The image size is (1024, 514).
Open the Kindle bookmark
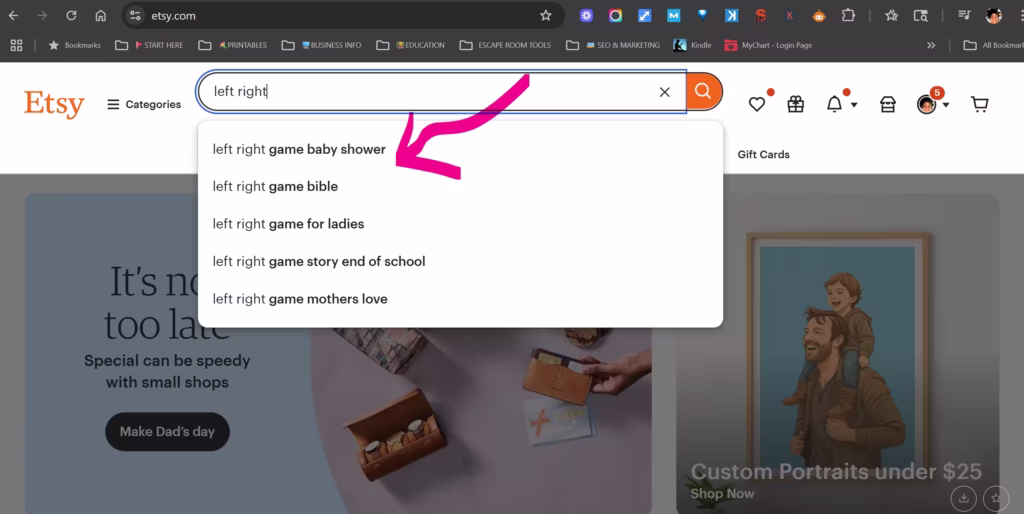(x=692, y=45)
